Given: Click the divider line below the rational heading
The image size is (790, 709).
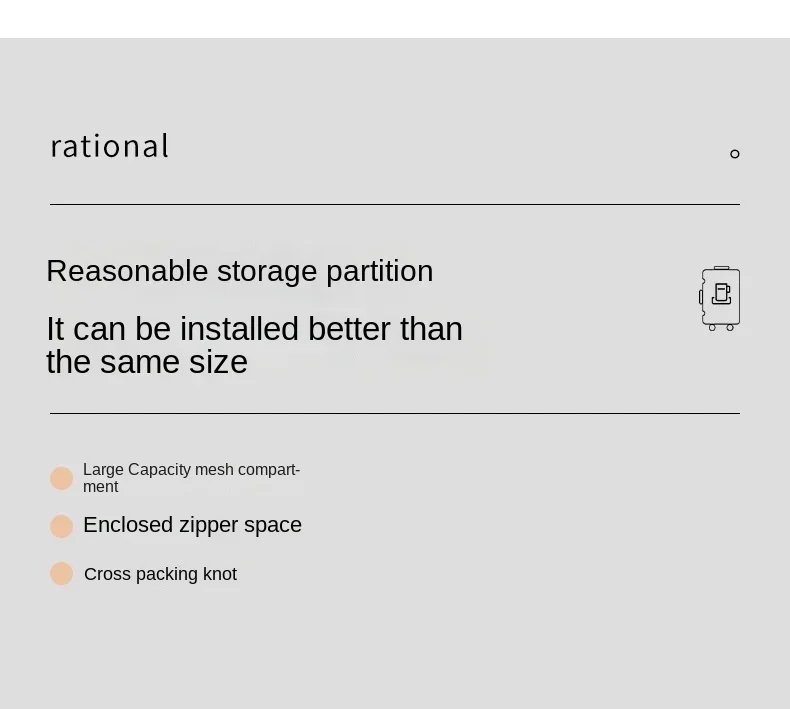Looking at the screenshot, I should tap(394, 204).
